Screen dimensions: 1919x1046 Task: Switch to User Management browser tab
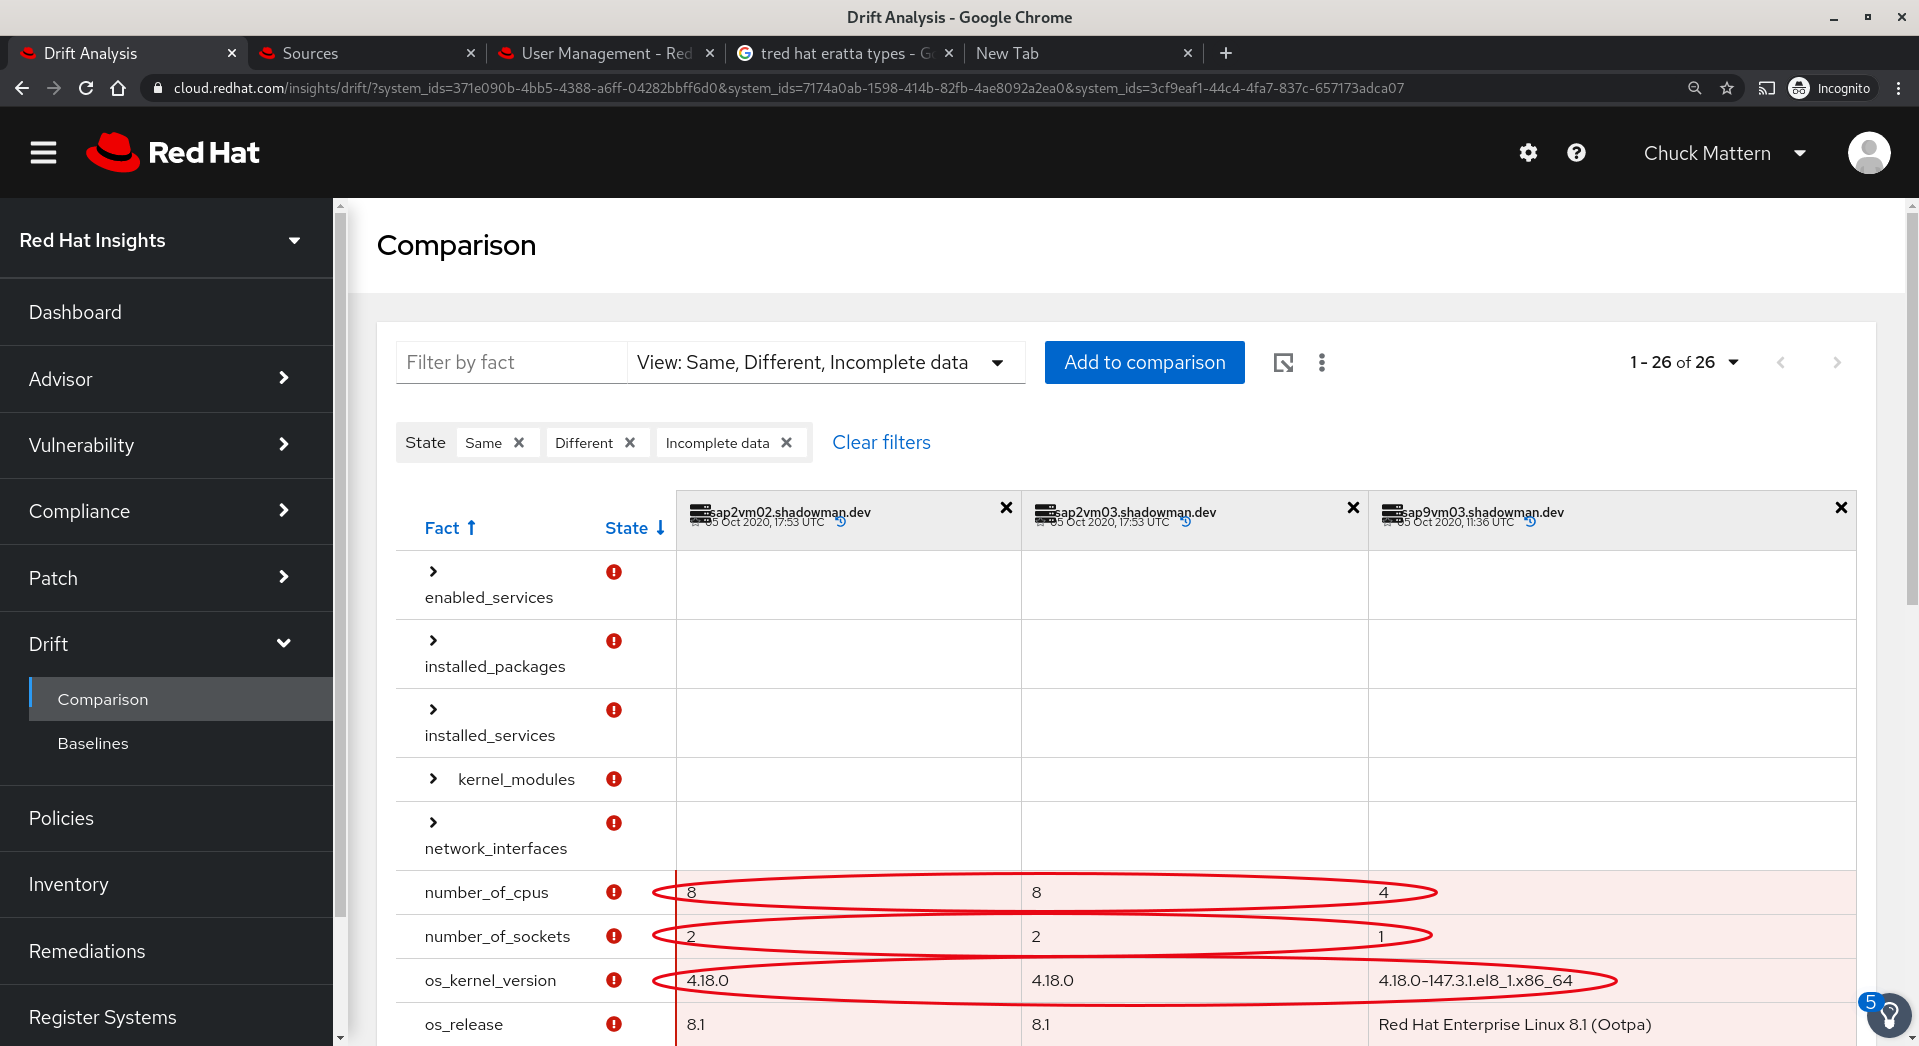coord(605,53)
